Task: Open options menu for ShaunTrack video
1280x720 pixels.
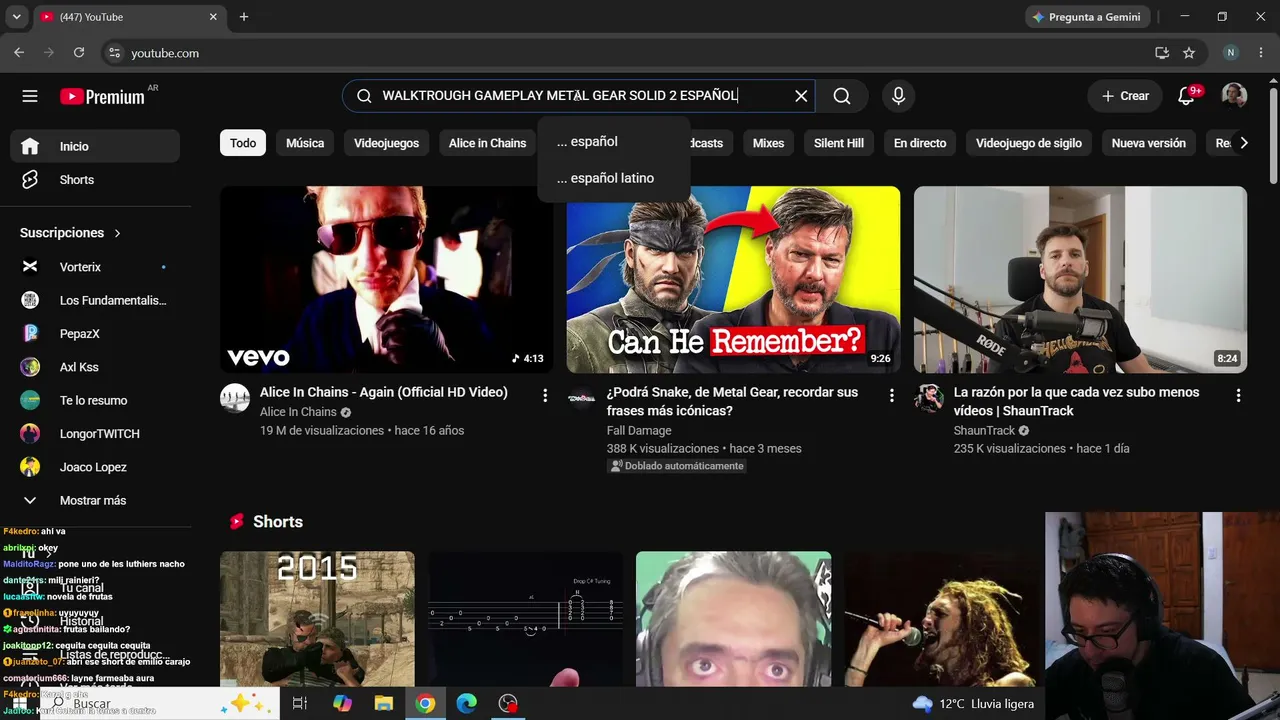Action: [x=1239, y=395]
